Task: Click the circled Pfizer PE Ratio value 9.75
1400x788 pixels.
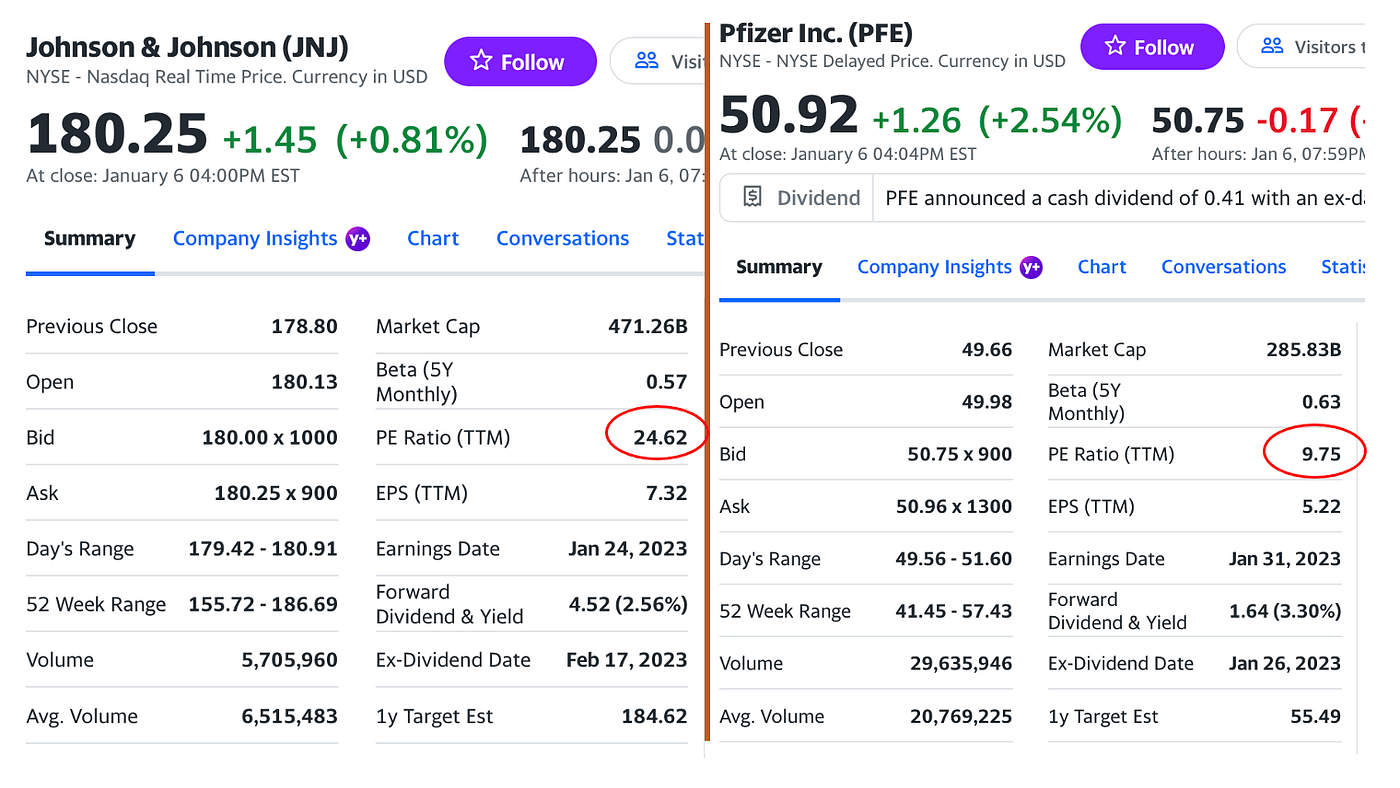Action: tap(1321, 454)
